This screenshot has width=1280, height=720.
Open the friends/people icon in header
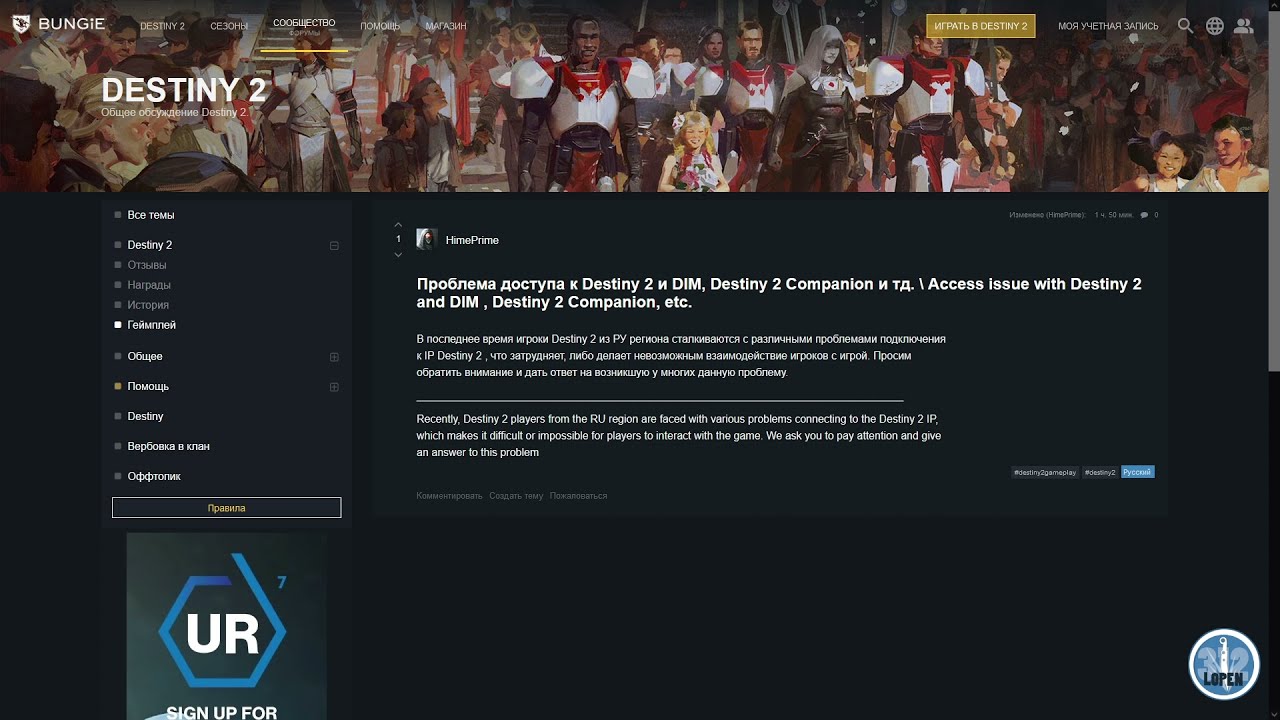coord(1243,26)
